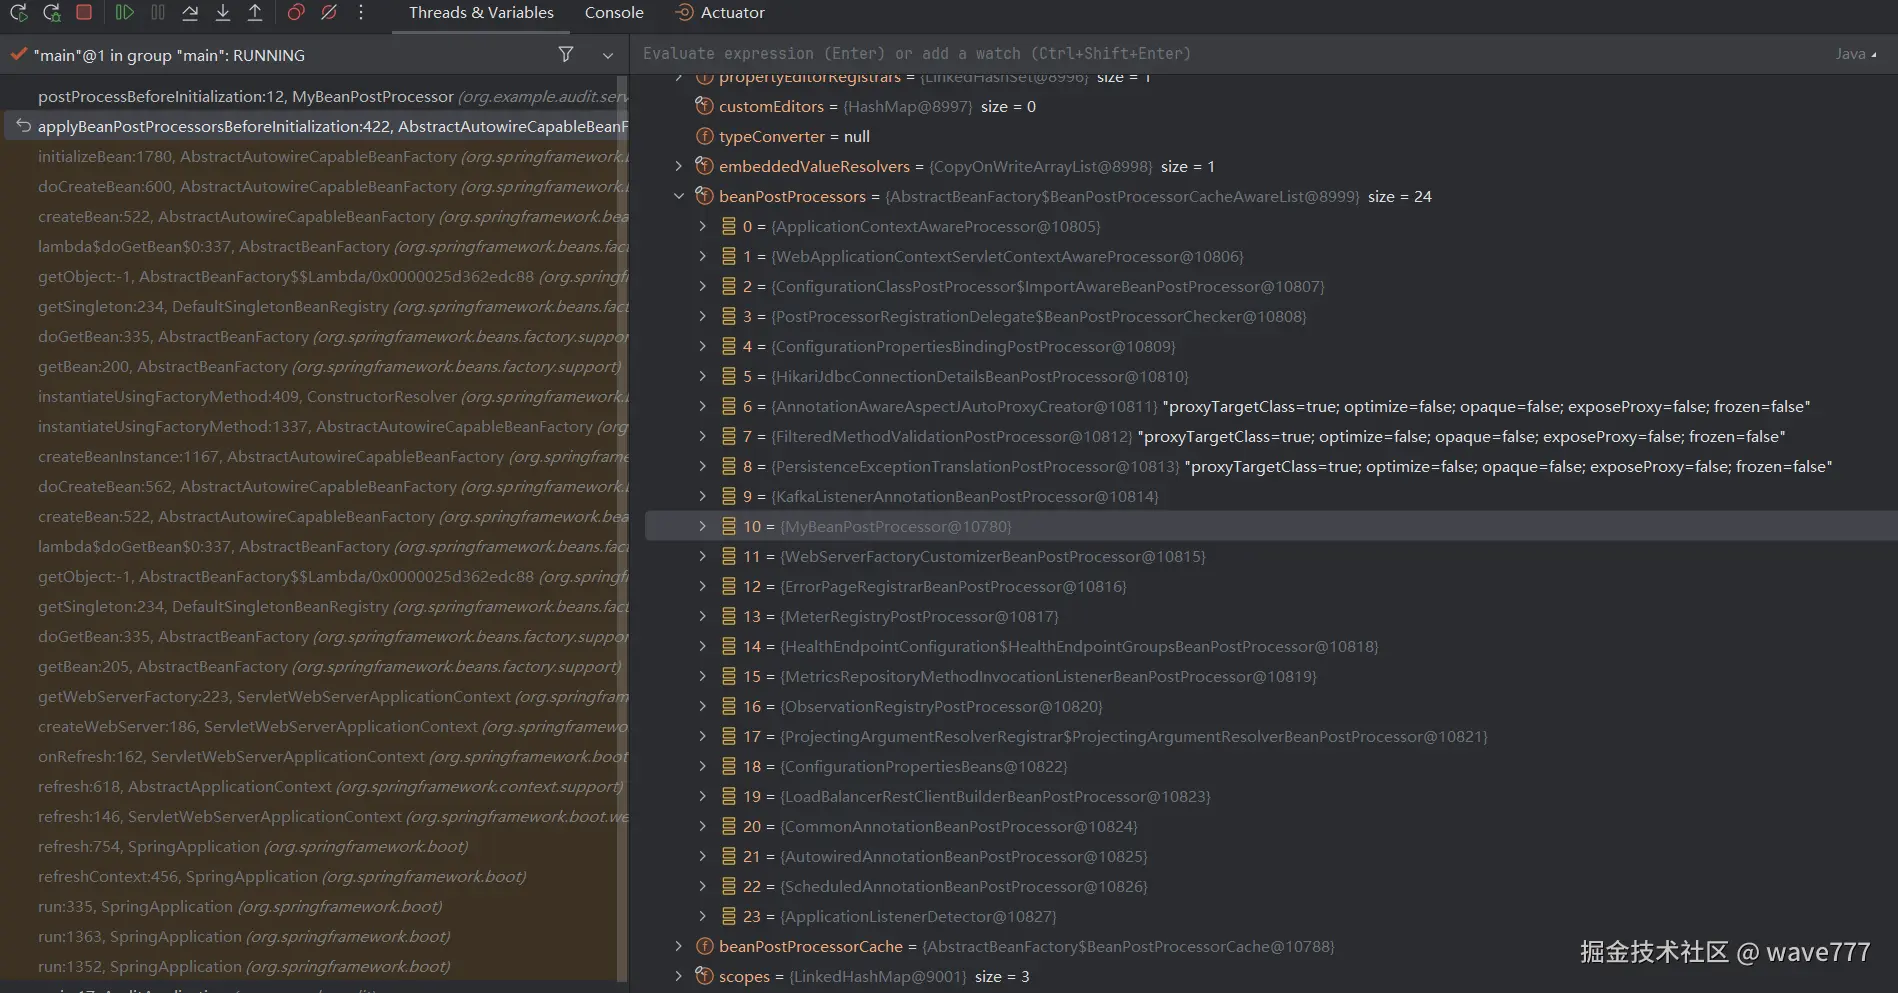Click the Step Out icon
The width and height of the screenshot is (1898, 993).
[255, 13]
